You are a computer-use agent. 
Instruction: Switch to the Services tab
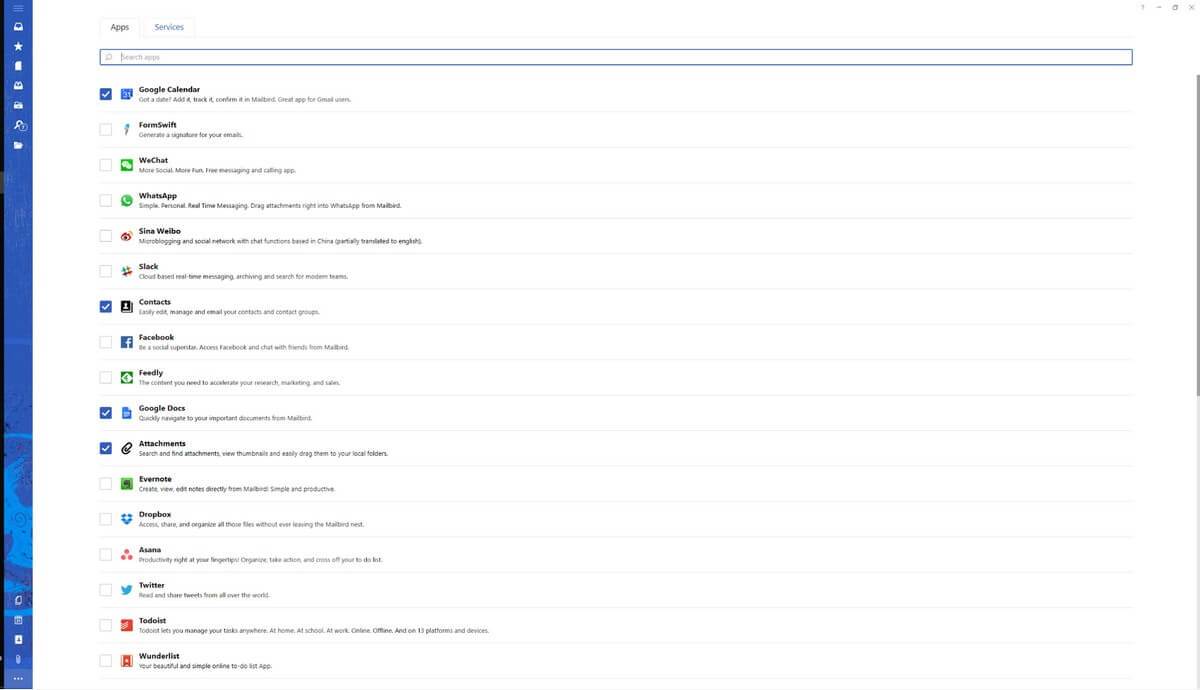pyautogui.click(x=169, y=27)
